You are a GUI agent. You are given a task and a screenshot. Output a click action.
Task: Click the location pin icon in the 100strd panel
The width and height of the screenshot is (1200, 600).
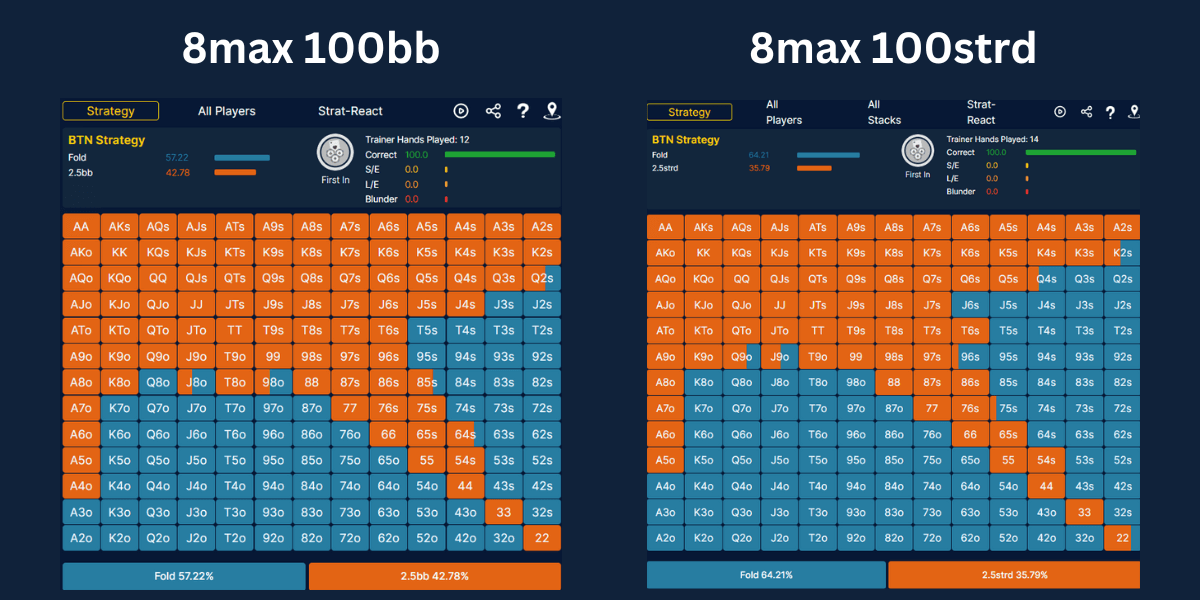[1133, 112]
